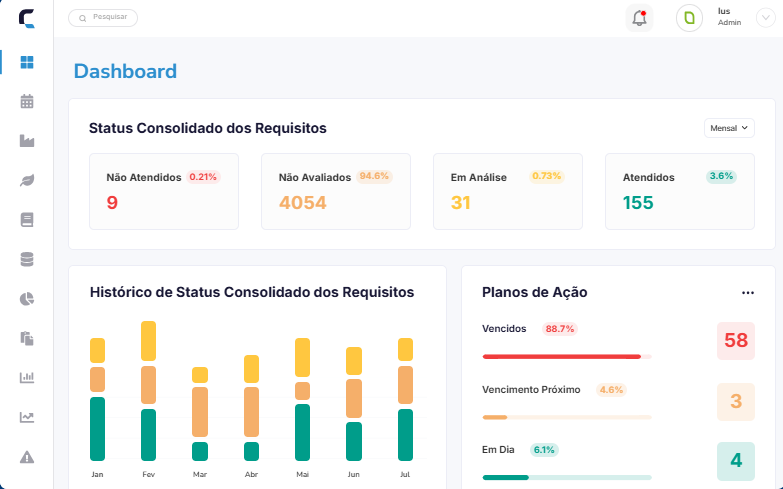This screenshot has width=783, height=489.
Task: Expand the user account chevron menu
Action: (x=766, y=18)
